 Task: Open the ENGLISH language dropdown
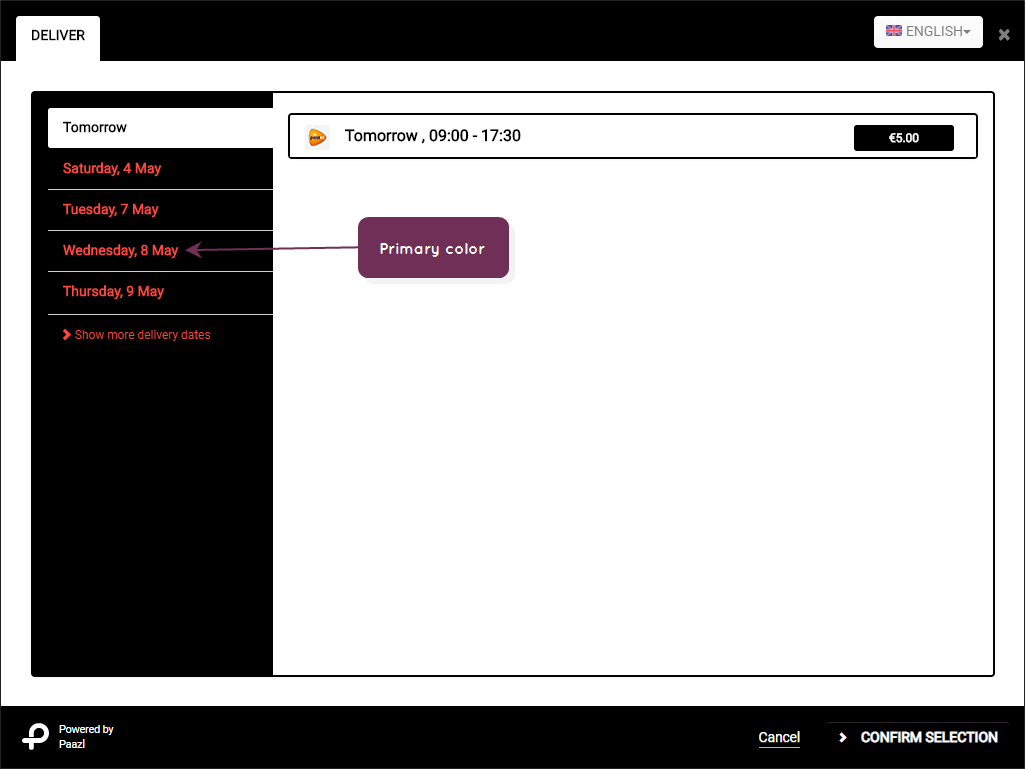click(x=928, y=31)
